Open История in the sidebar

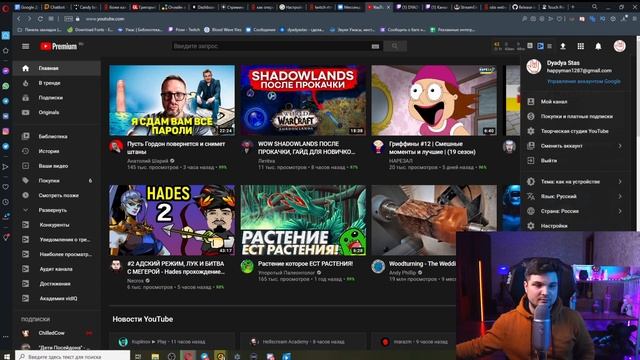pos(56,151)
